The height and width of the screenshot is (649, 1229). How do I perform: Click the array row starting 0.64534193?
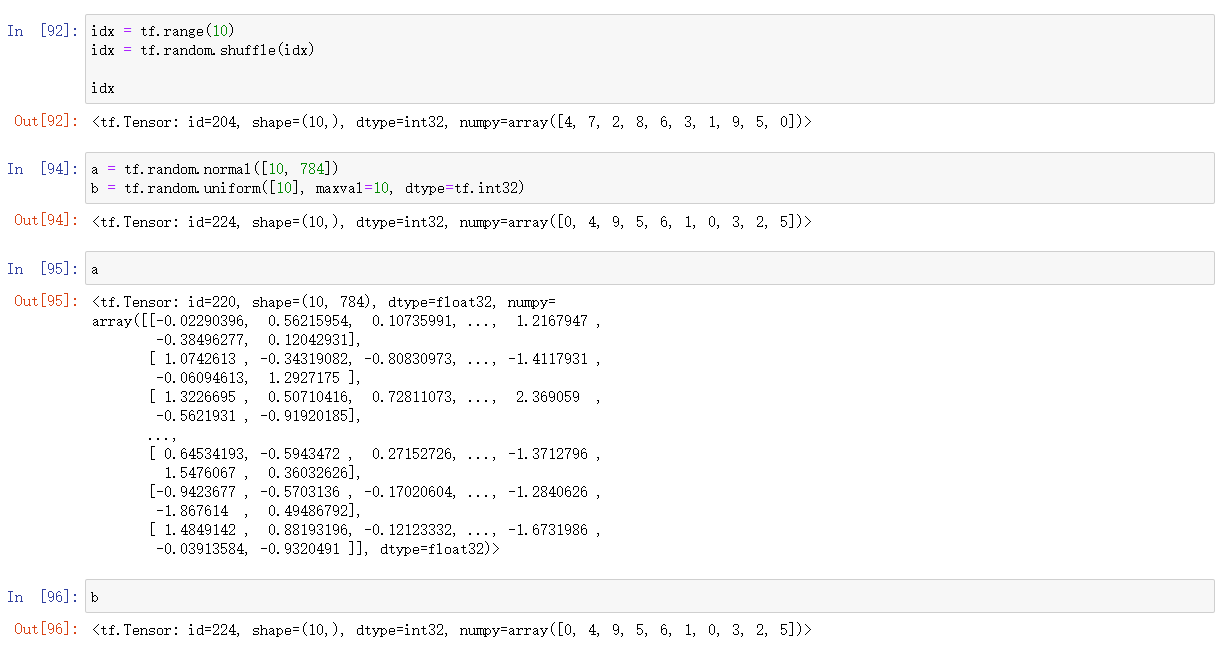tap(374, 454)
